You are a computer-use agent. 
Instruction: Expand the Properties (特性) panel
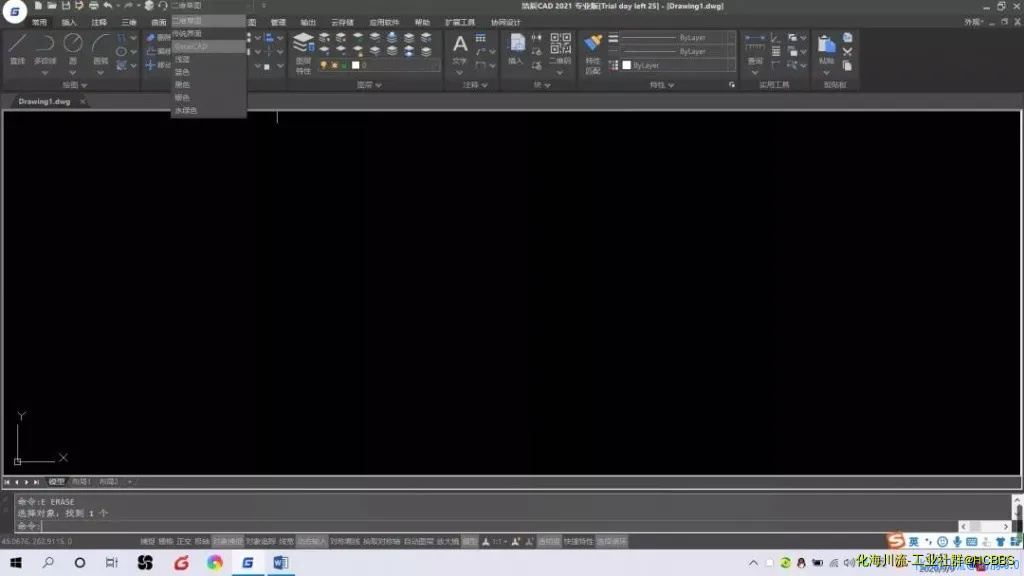[x=662, y=85]
